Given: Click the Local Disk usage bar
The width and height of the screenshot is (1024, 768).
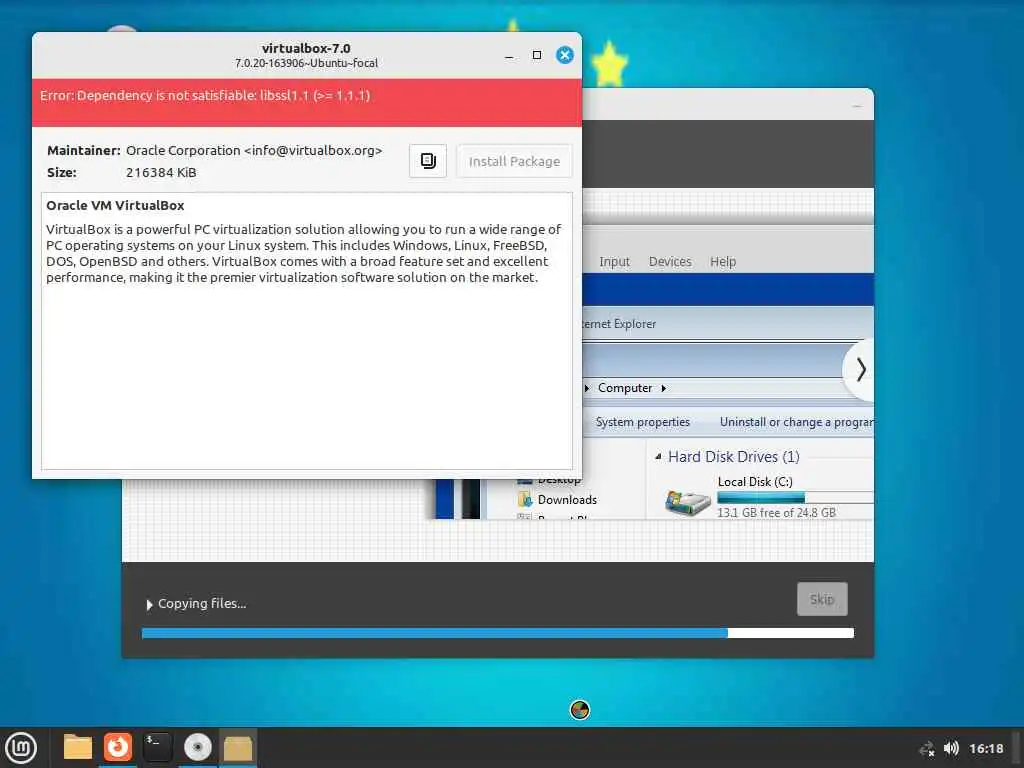Looking at the screenshot, I should tap(795, 498).
